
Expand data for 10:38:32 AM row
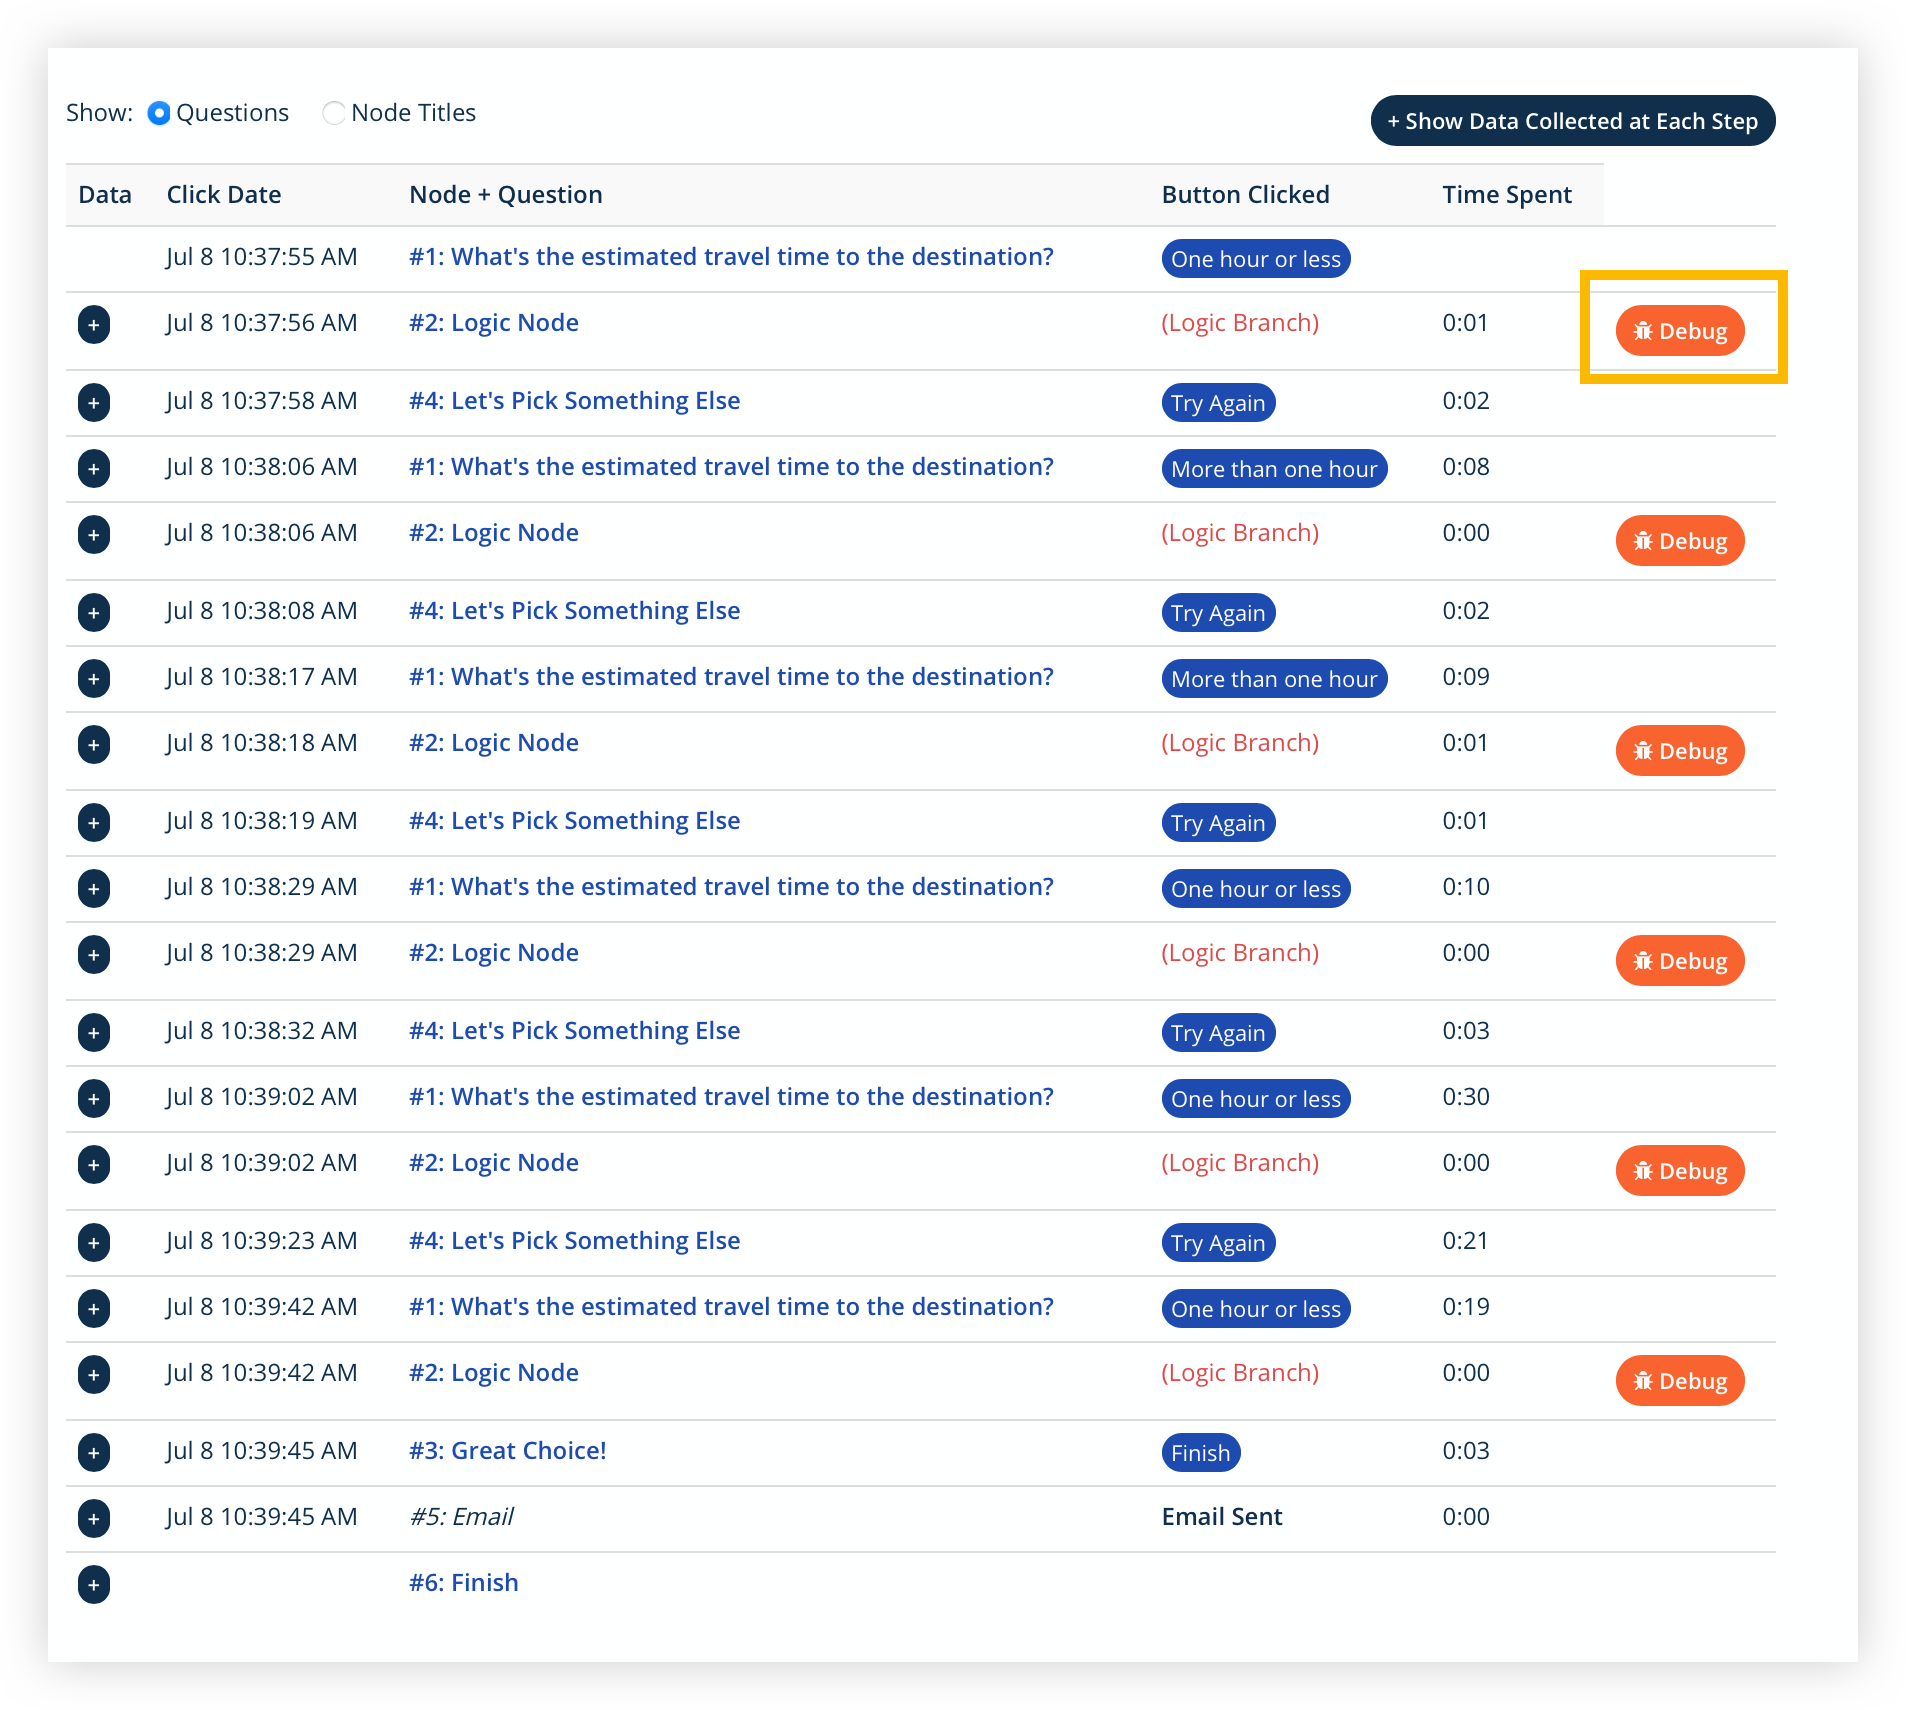94,1032
